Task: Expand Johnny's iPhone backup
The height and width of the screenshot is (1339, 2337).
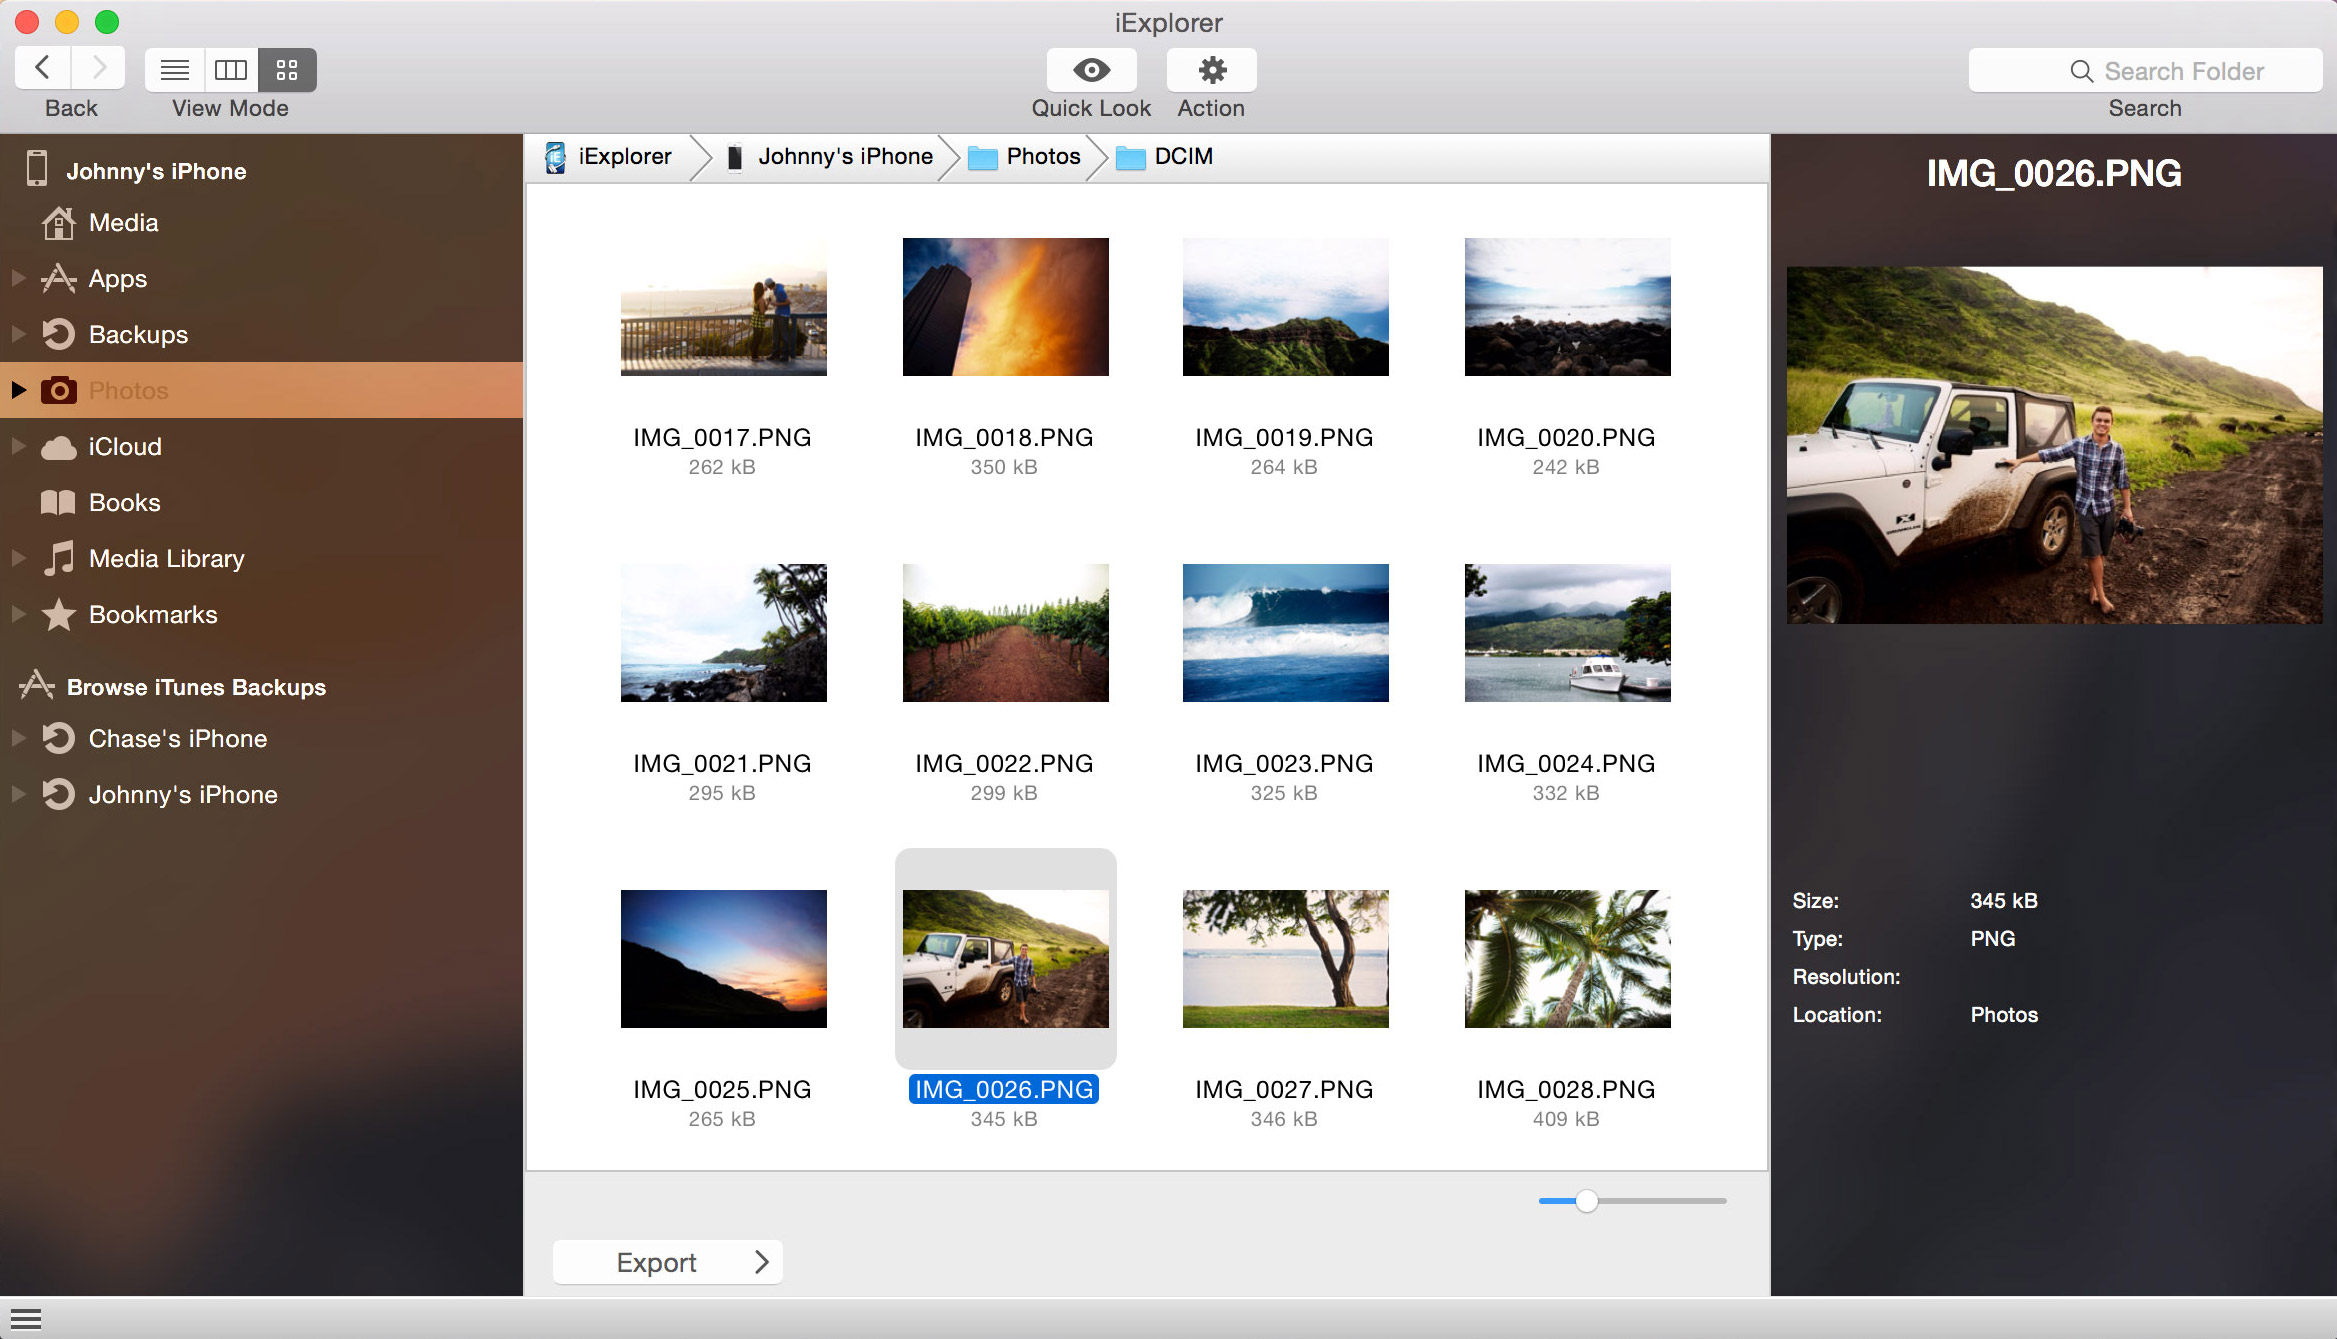Action: click(x=18, y=794)
